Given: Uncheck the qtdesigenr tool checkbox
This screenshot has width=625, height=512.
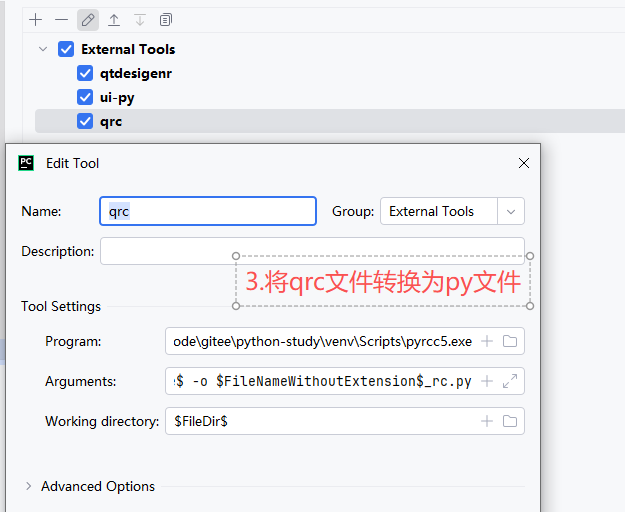Looking at the screenshot, I should coord(85,73).
